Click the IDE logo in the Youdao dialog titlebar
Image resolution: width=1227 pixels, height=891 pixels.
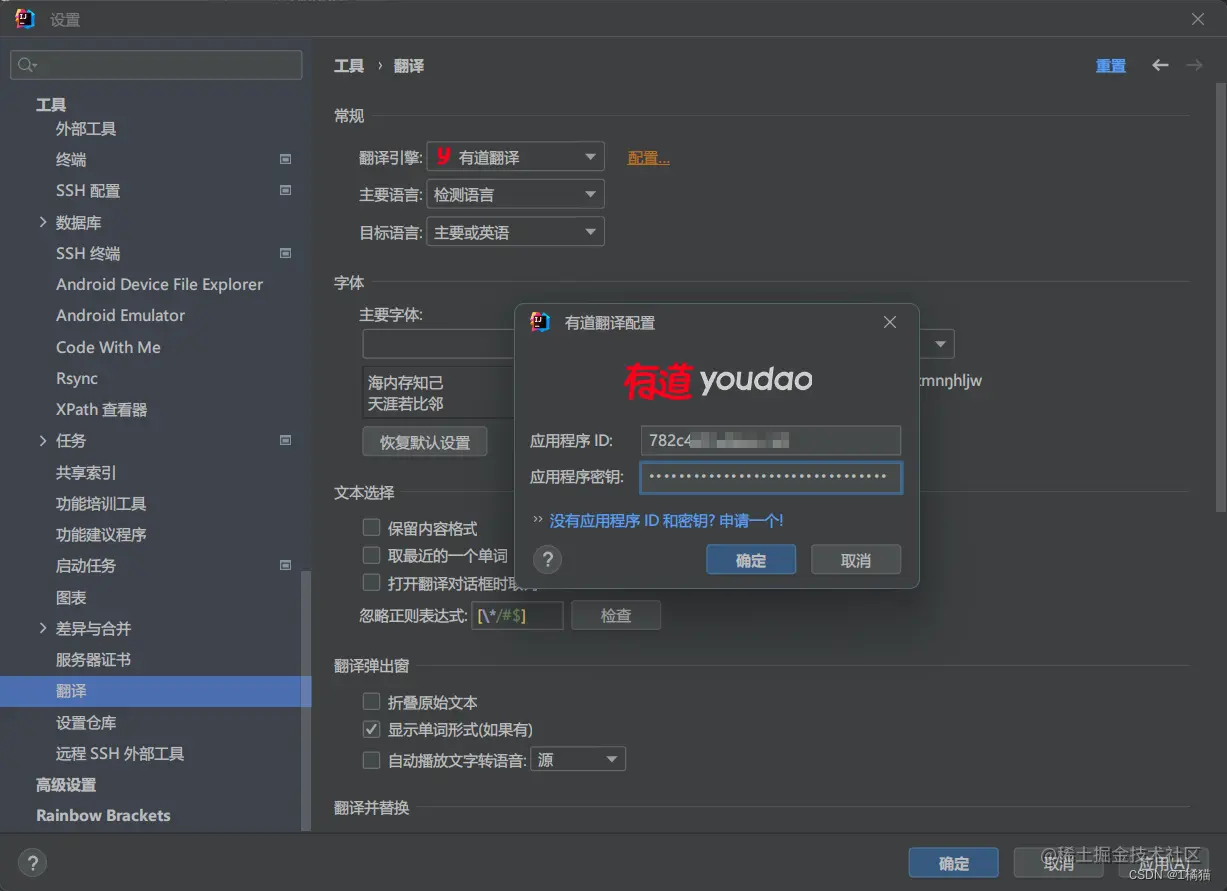coord(539,322)
